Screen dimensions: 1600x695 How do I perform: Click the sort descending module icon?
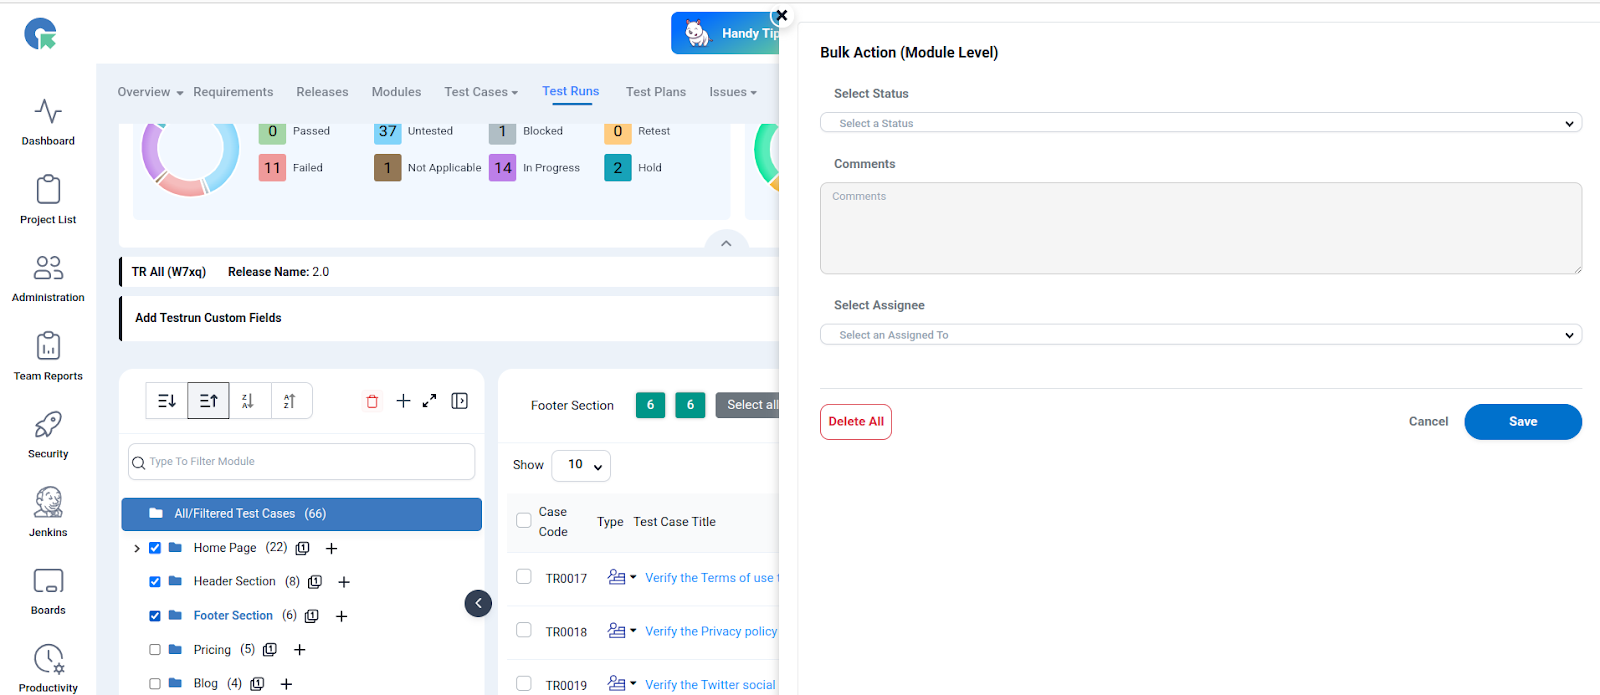coord(167,401)
